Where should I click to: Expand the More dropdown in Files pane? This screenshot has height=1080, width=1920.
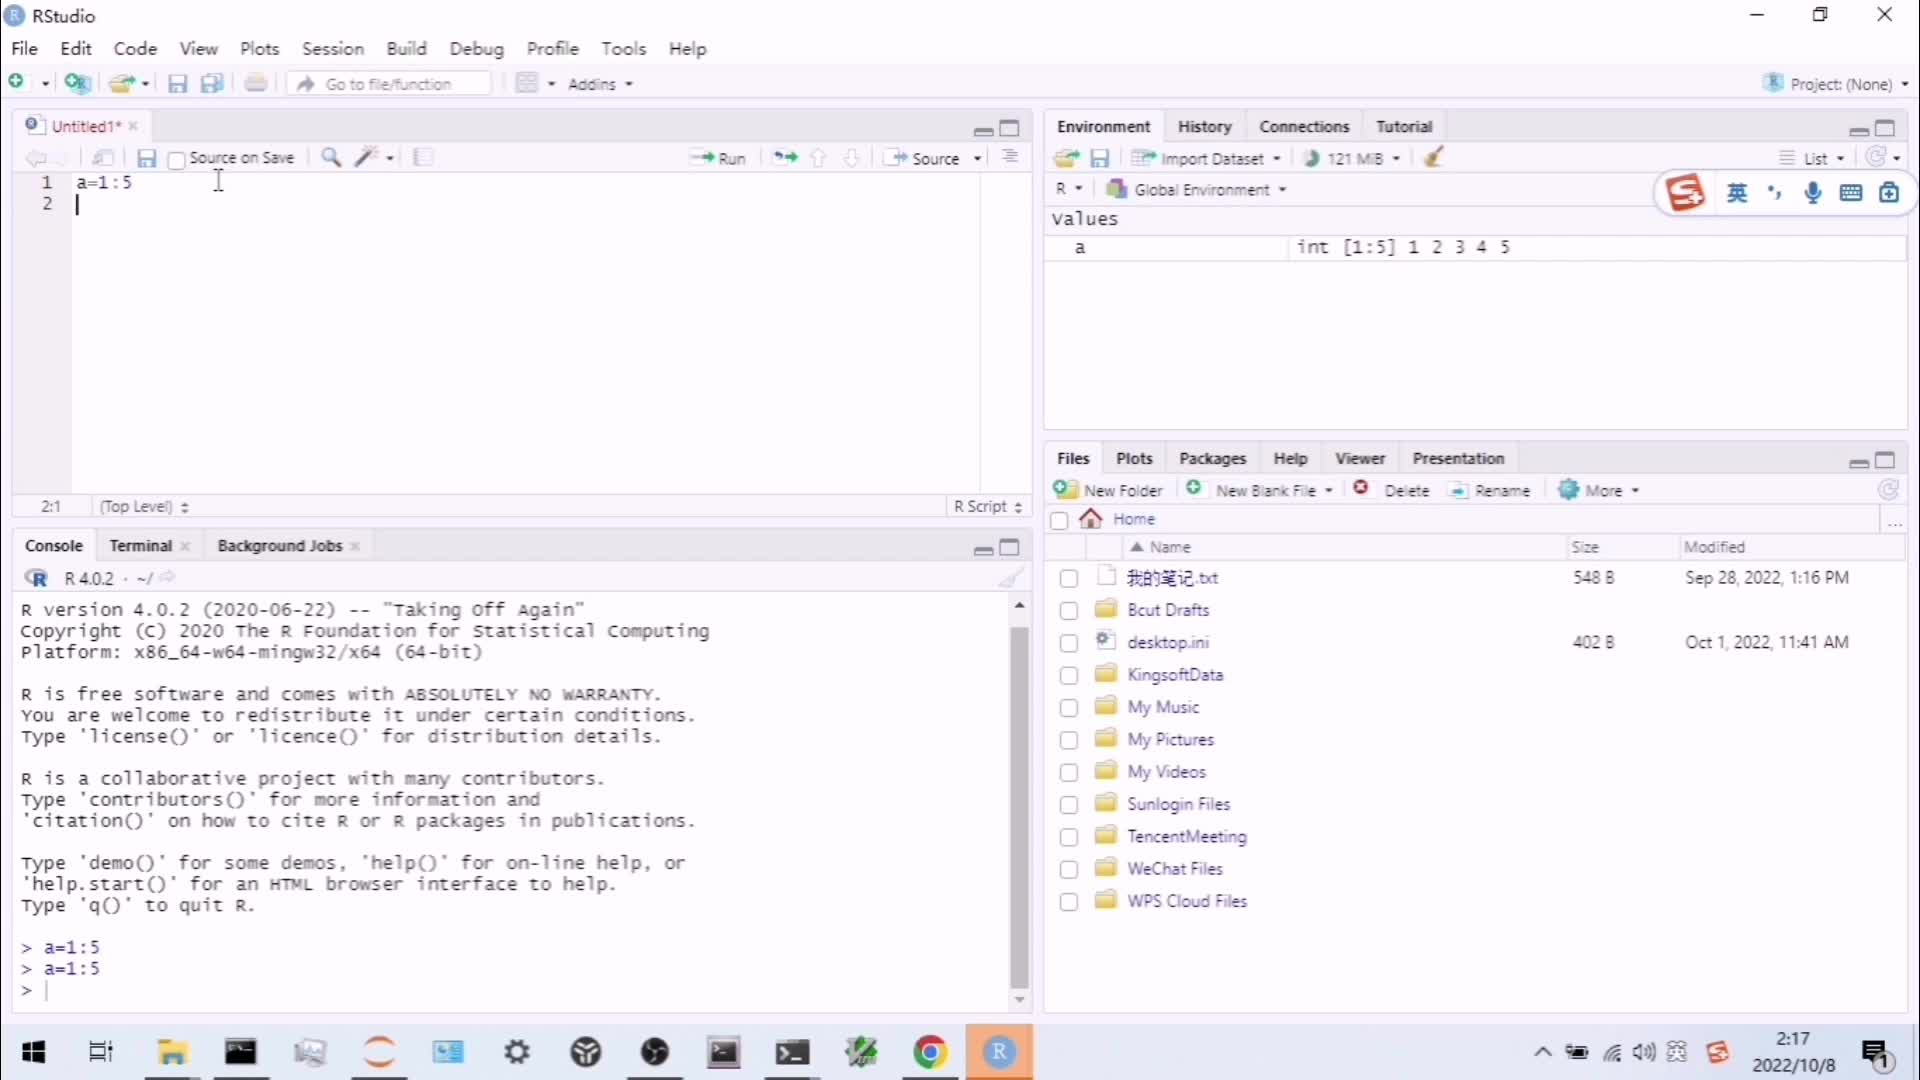coord(1599,490)
